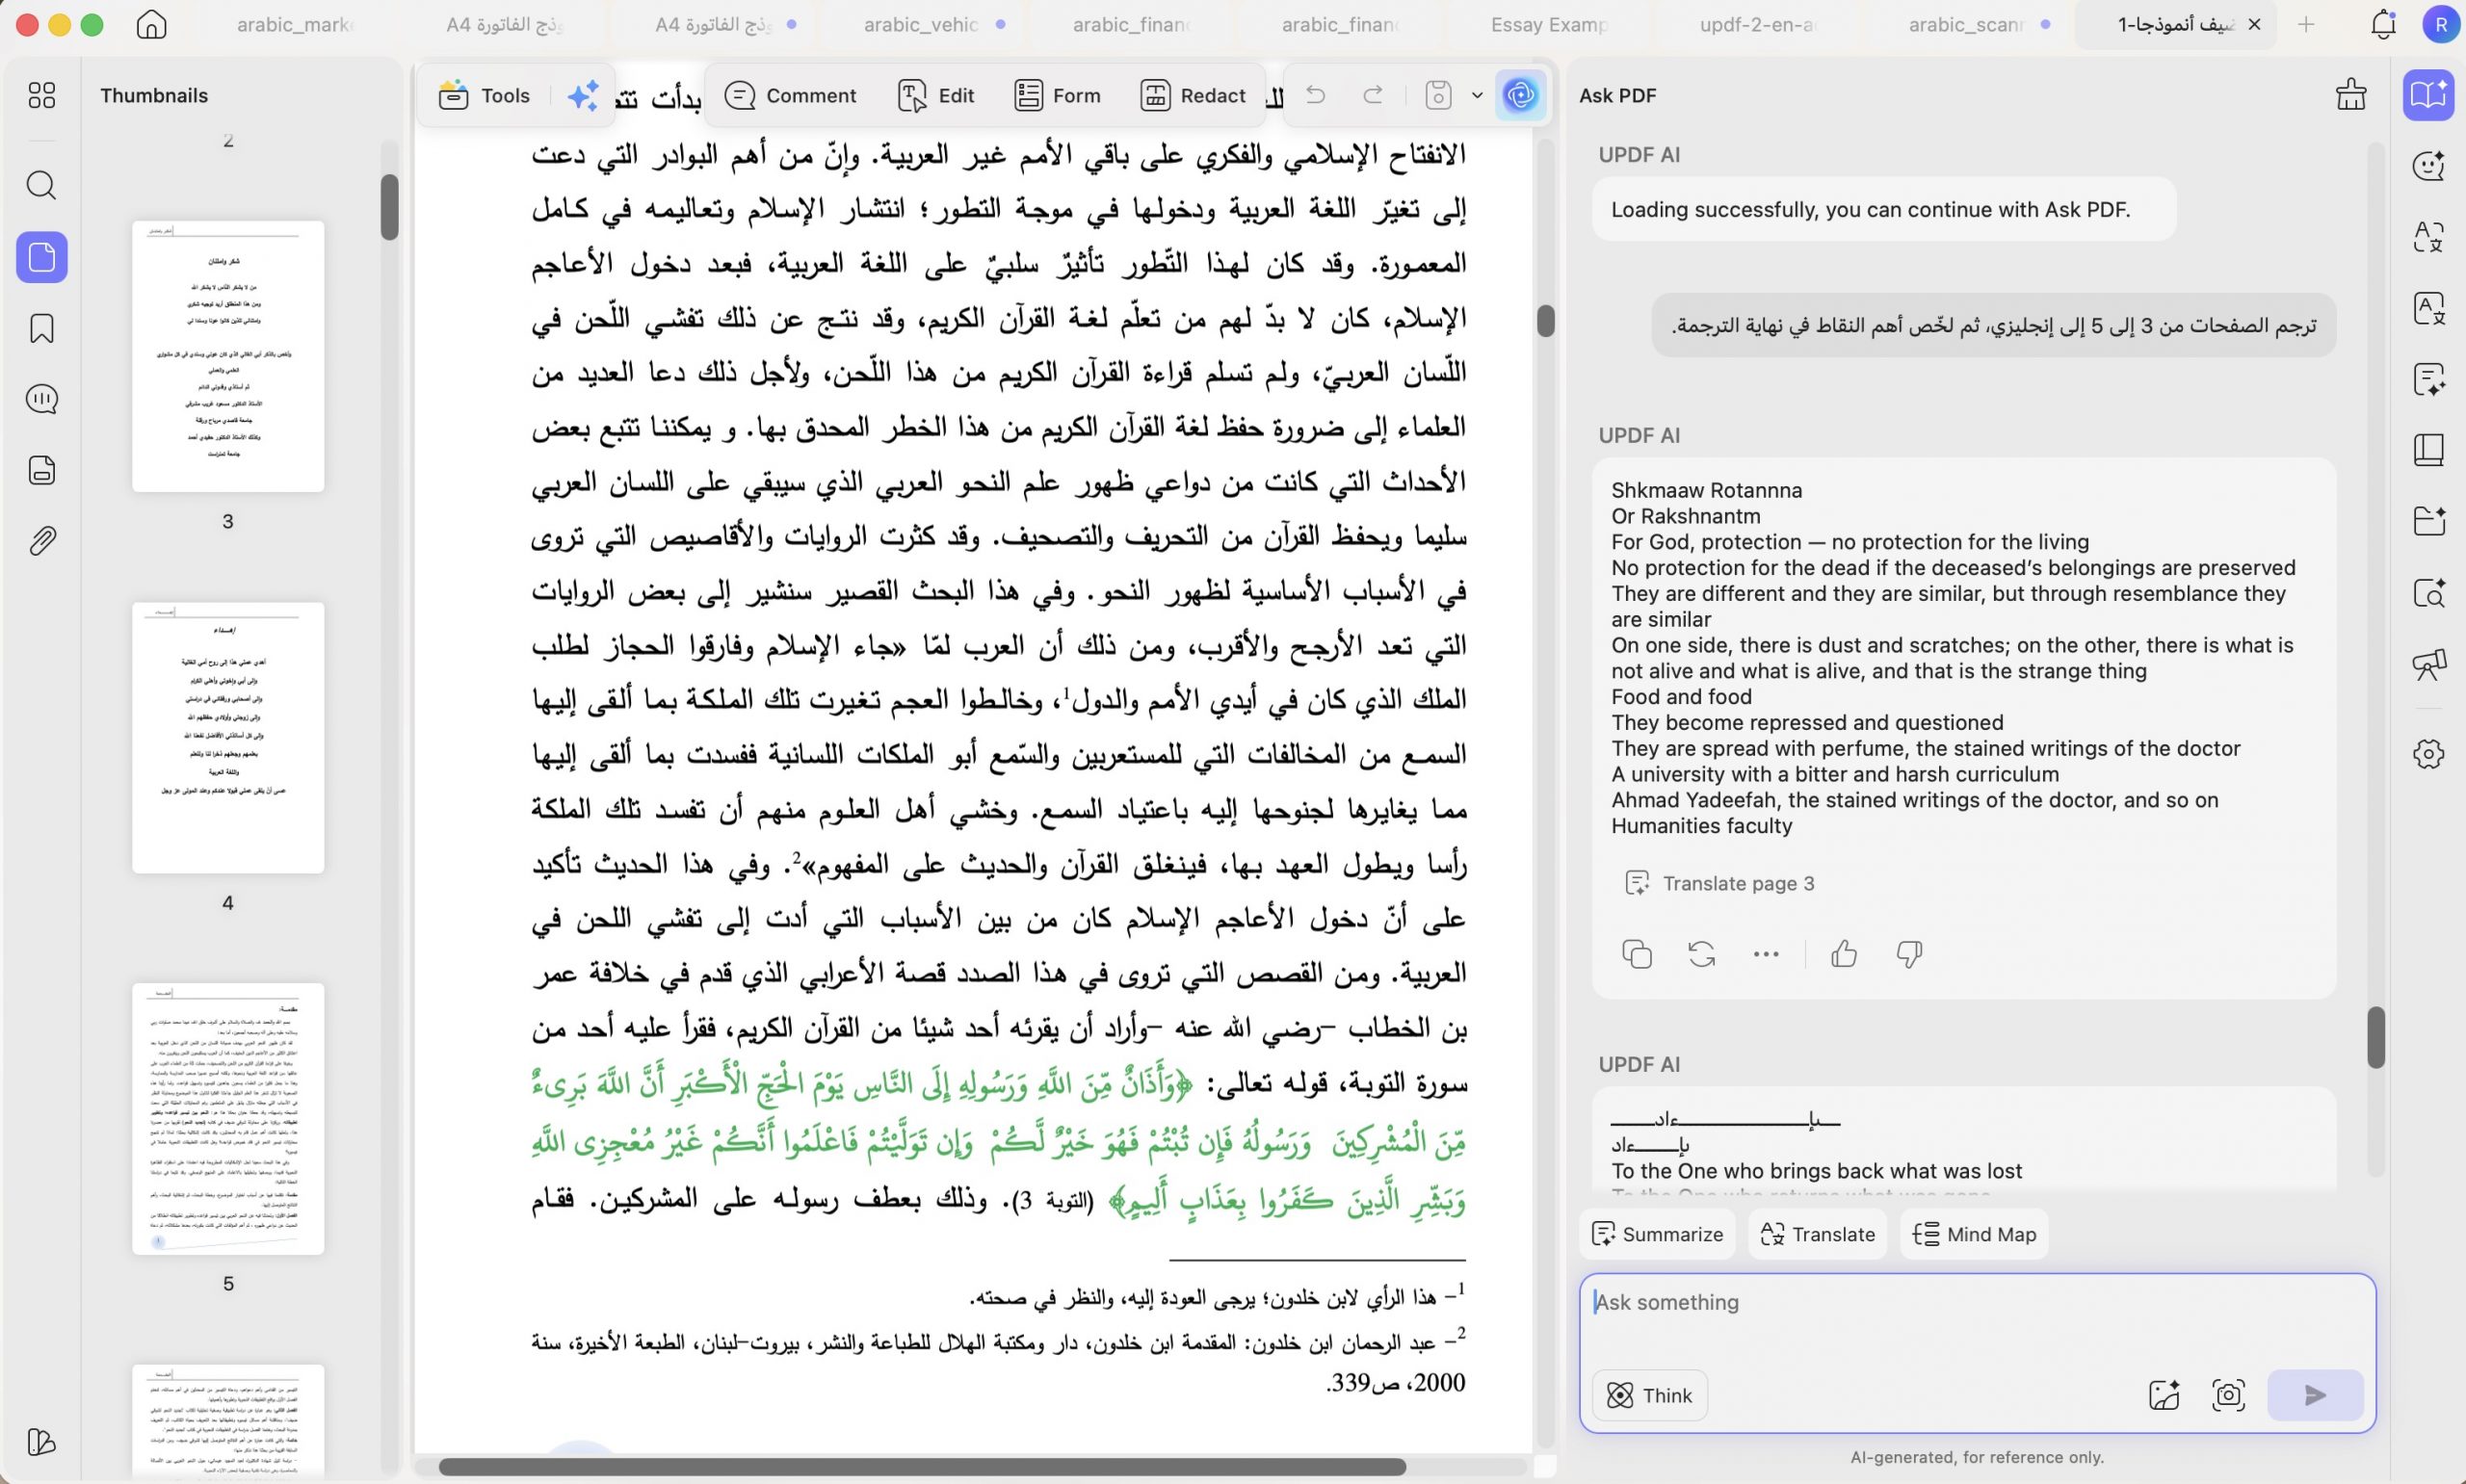Open the attachments paperclip panel
The image size is (2466, 1484).
[x=42, y=541]
